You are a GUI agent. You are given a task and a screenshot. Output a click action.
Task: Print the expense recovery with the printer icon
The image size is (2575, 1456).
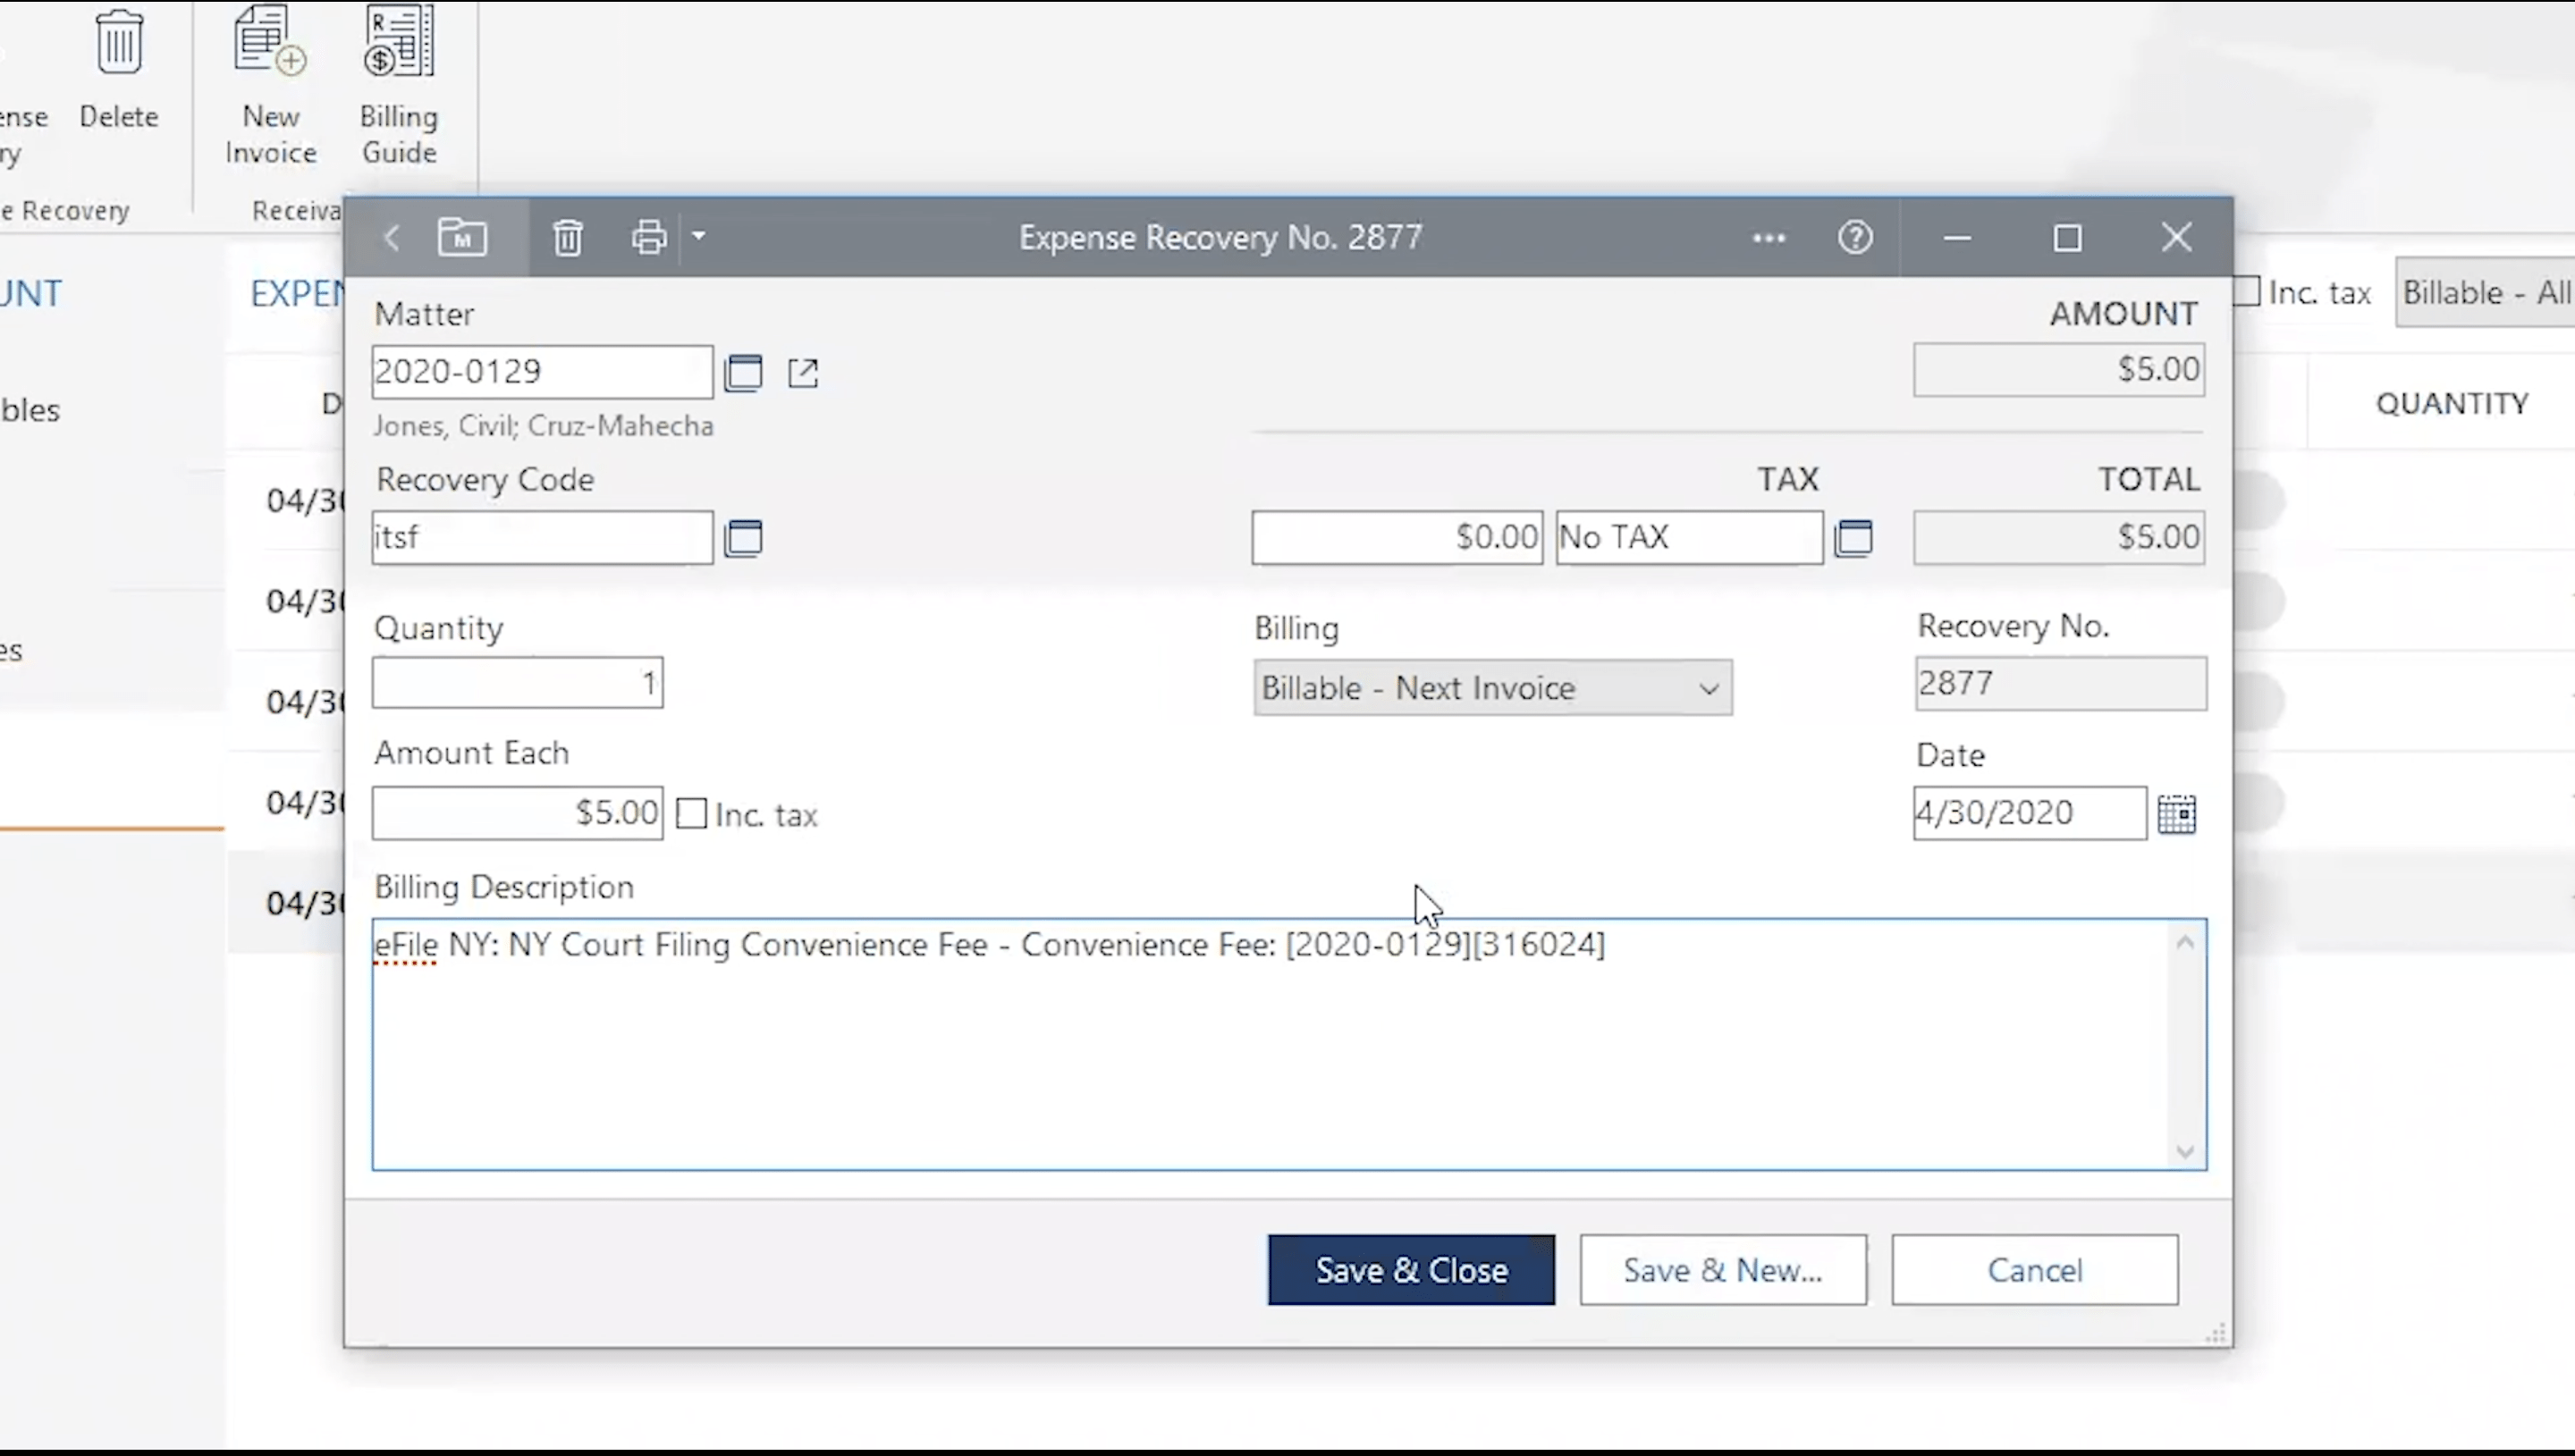648,238
